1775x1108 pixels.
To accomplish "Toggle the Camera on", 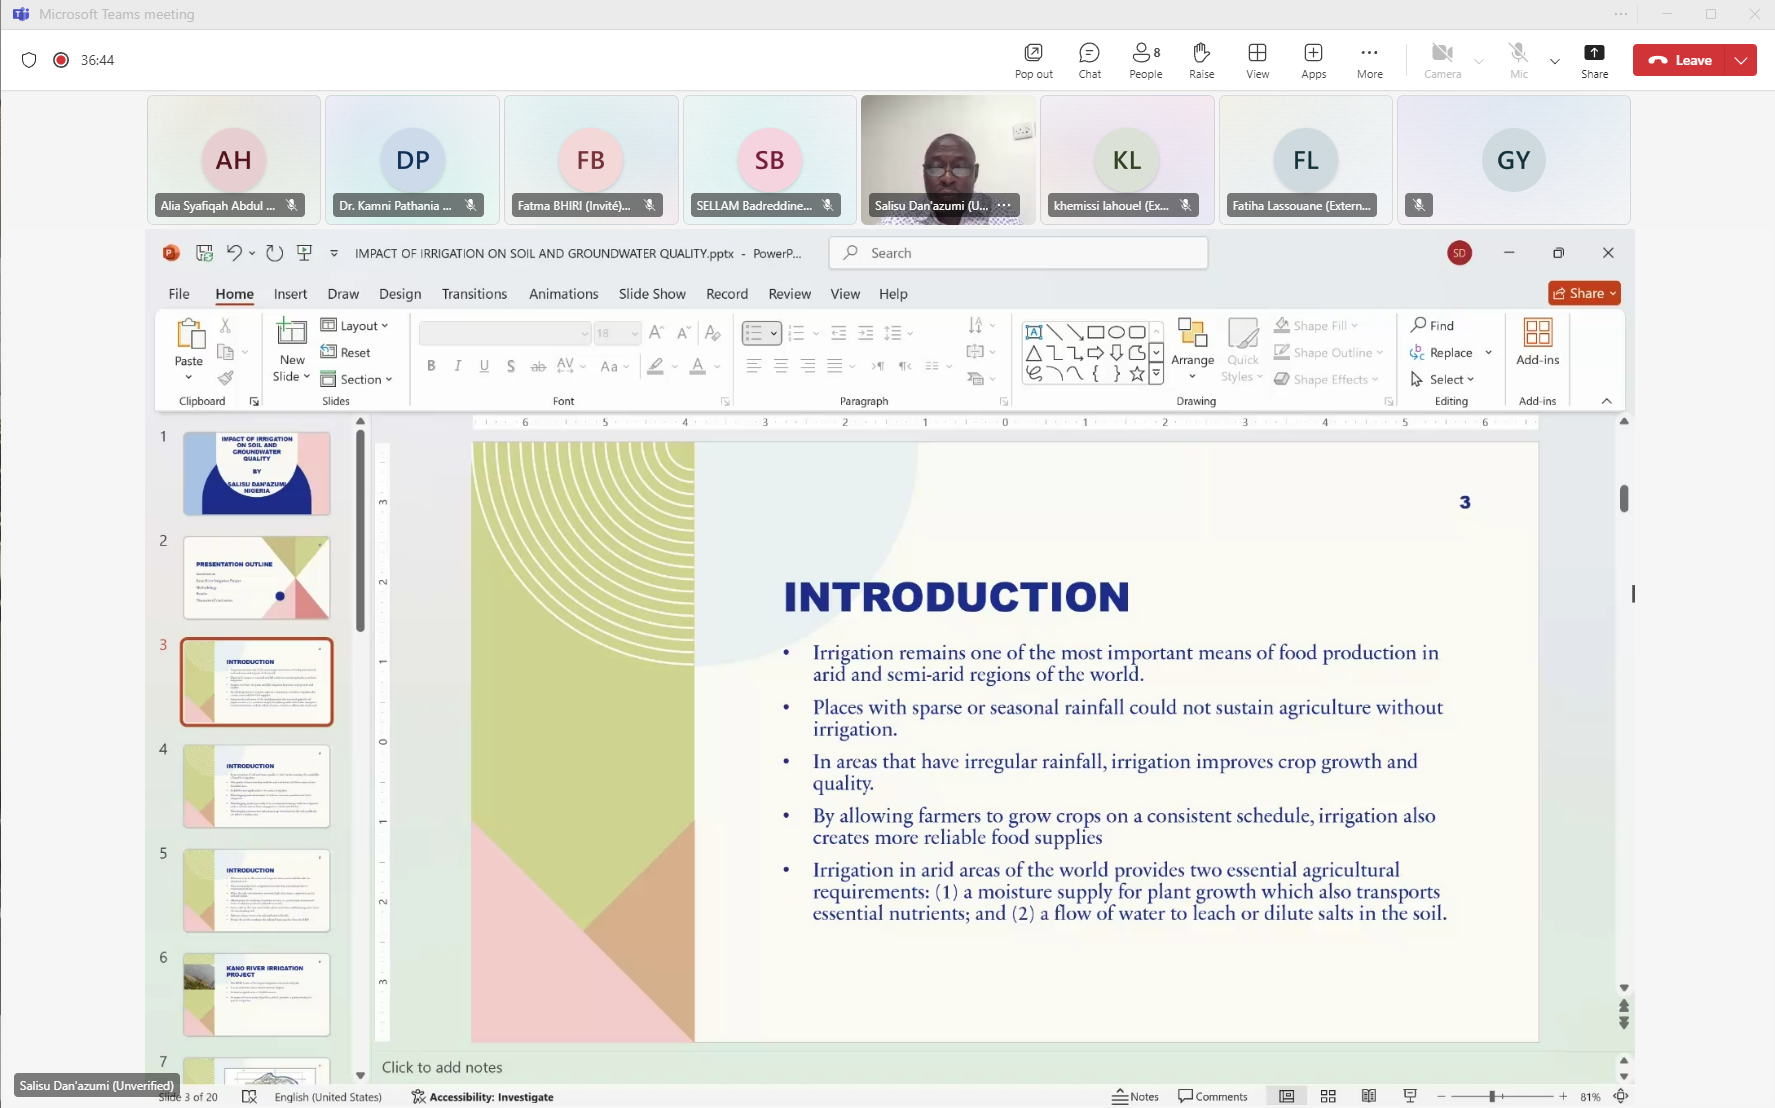I will [1442, 60].
